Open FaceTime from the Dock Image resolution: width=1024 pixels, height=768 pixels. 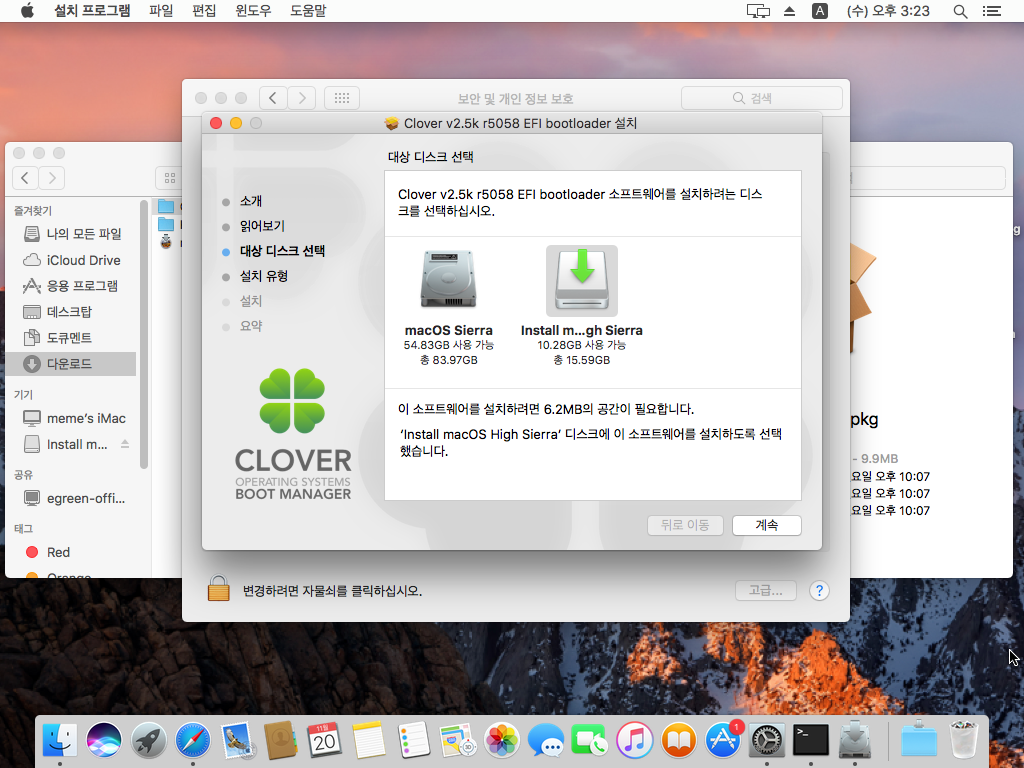coord(590,740)
